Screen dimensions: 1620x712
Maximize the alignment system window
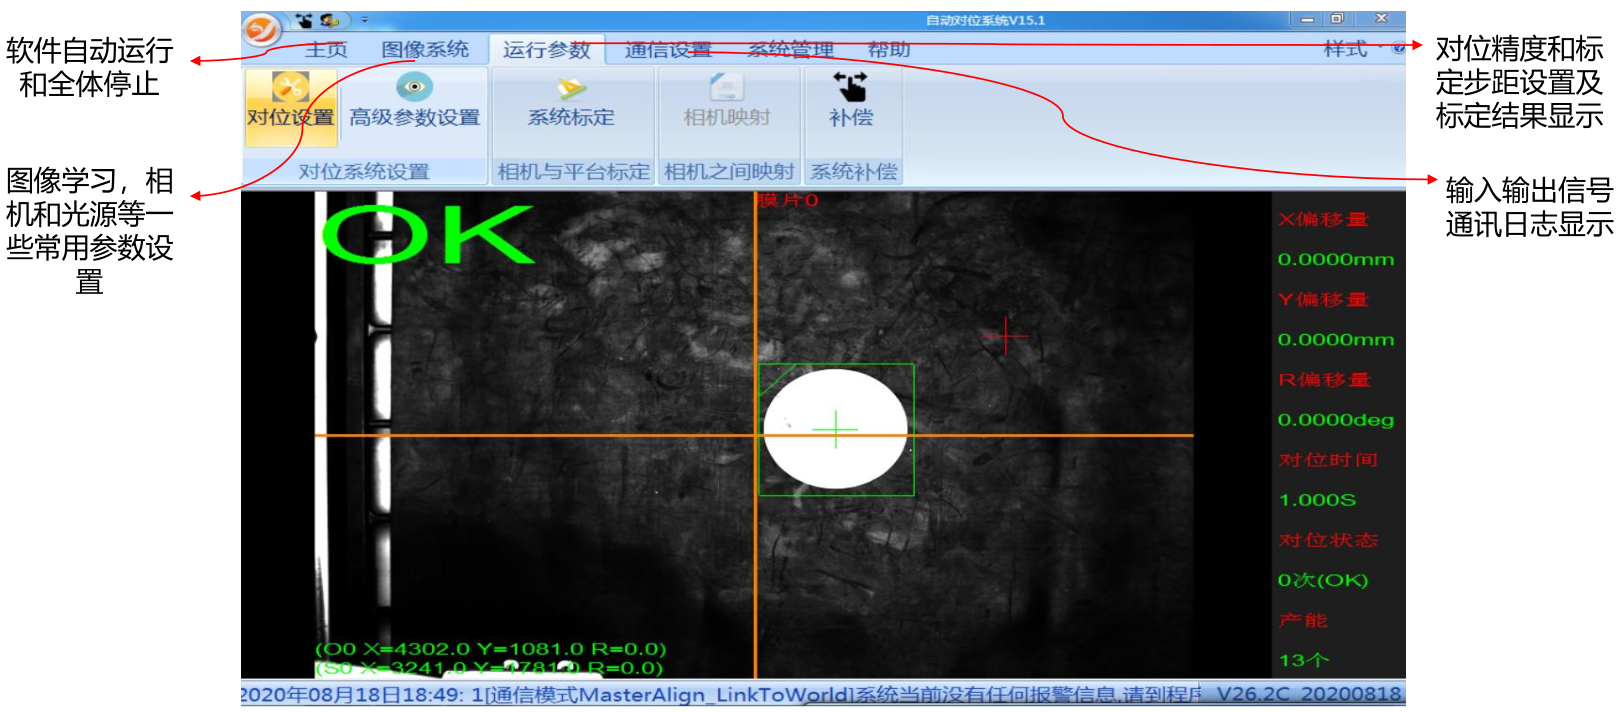[x=1337, y=19]
